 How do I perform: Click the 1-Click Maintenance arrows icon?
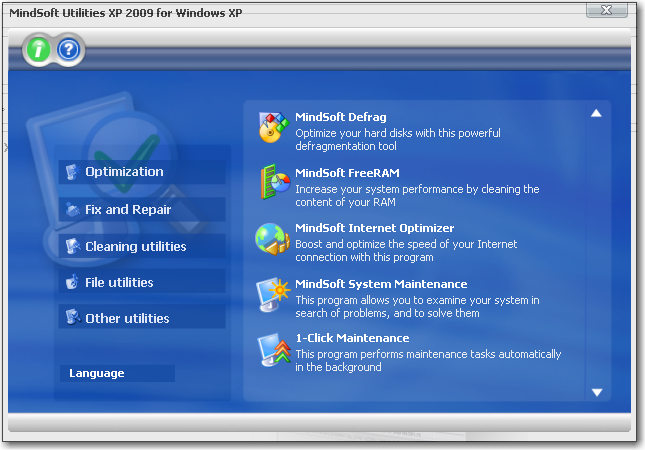click(274, 350)
